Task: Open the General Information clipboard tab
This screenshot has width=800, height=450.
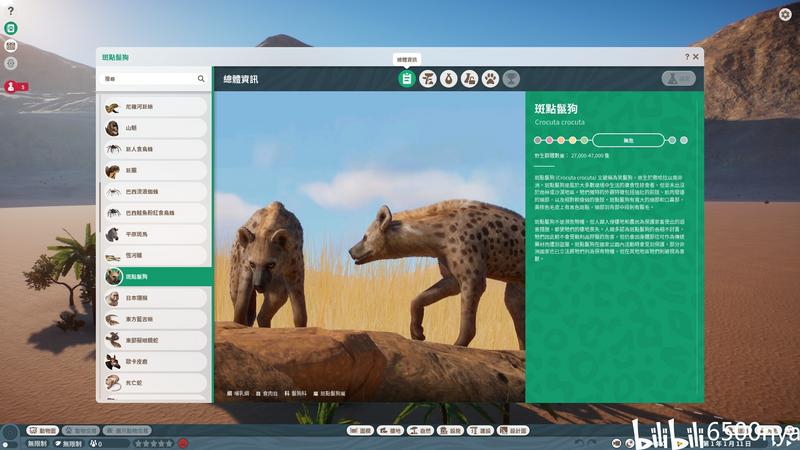Action: 407,79
